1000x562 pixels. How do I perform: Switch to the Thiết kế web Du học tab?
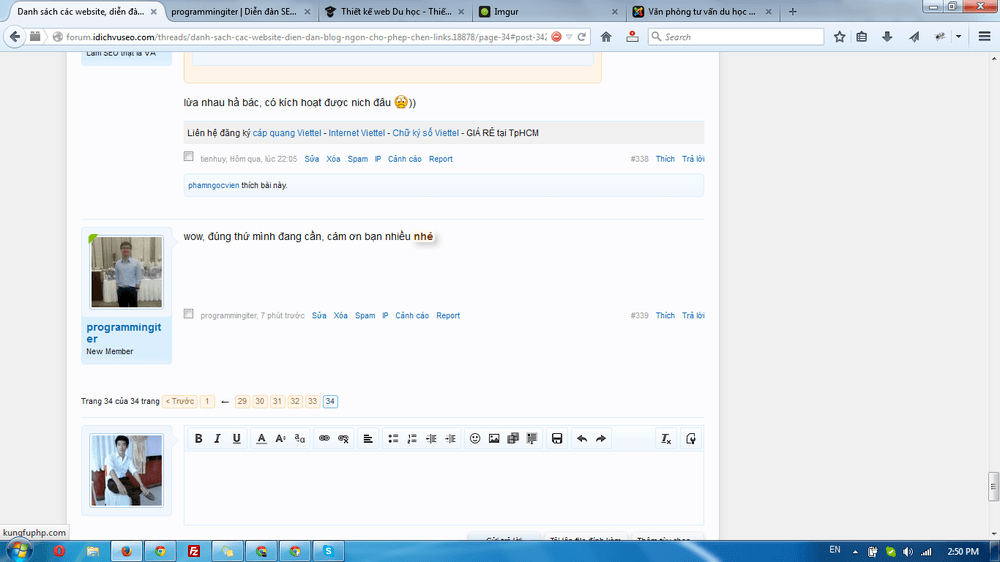pos(395,11)
